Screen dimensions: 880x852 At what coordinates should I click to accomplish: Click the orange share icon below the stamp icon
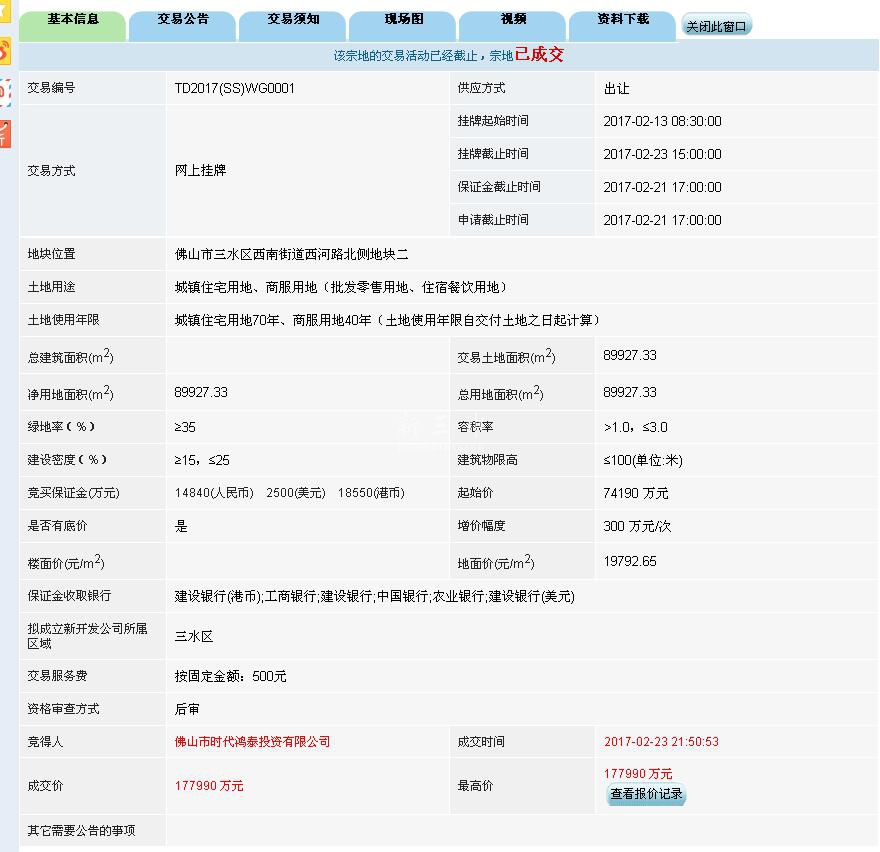[x=5, y=133]
